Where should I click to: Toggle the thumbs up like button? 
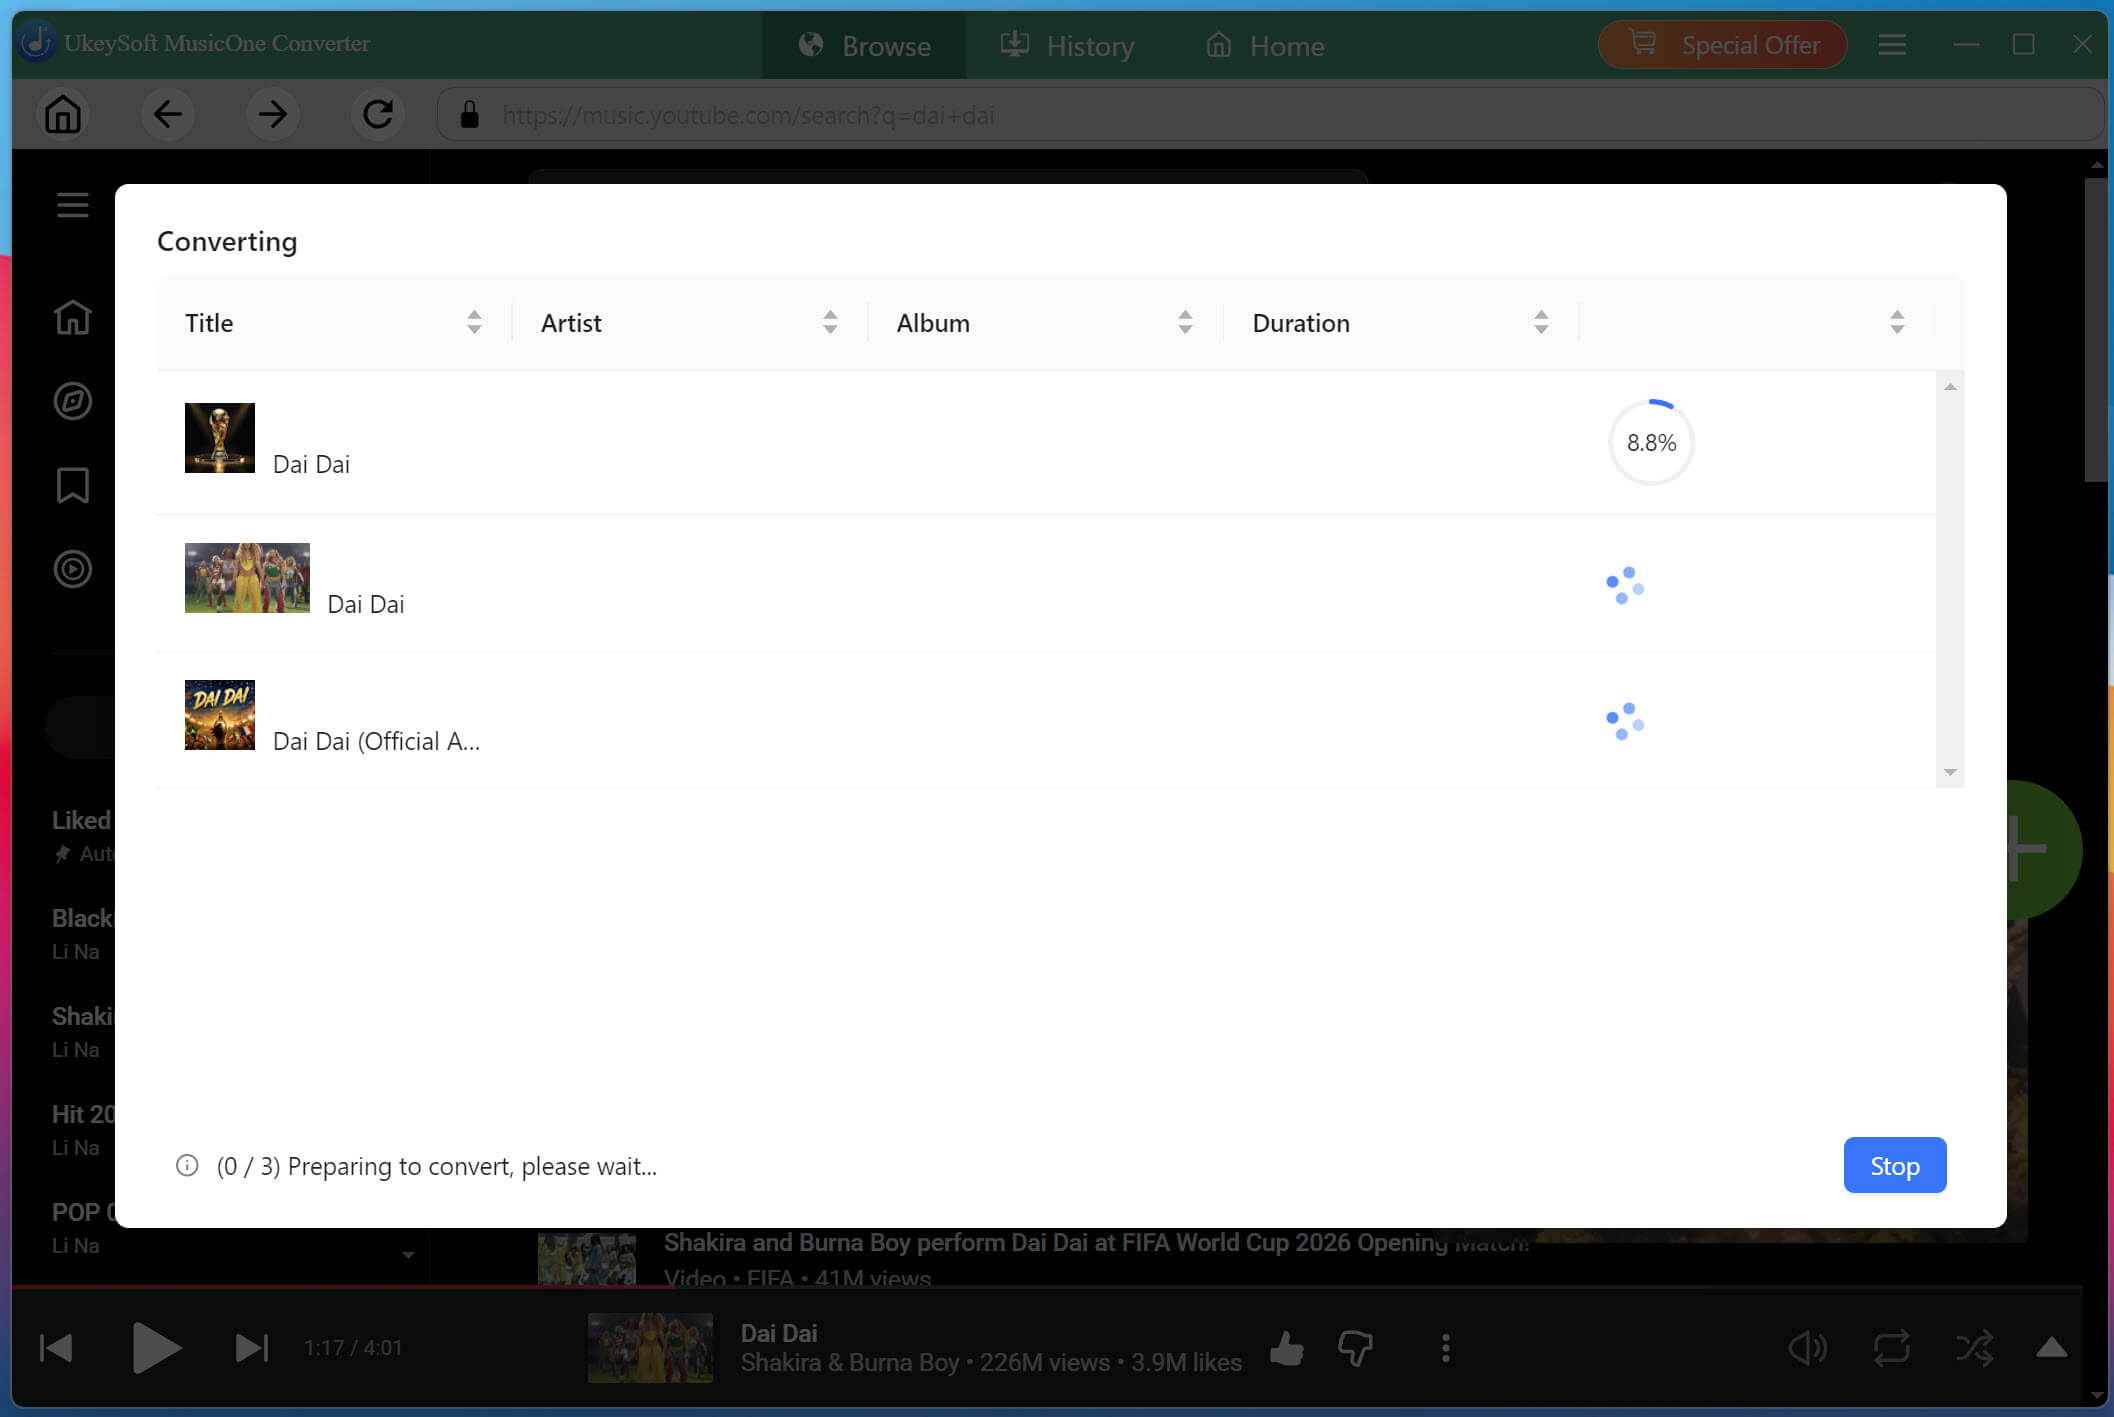1287,1348
